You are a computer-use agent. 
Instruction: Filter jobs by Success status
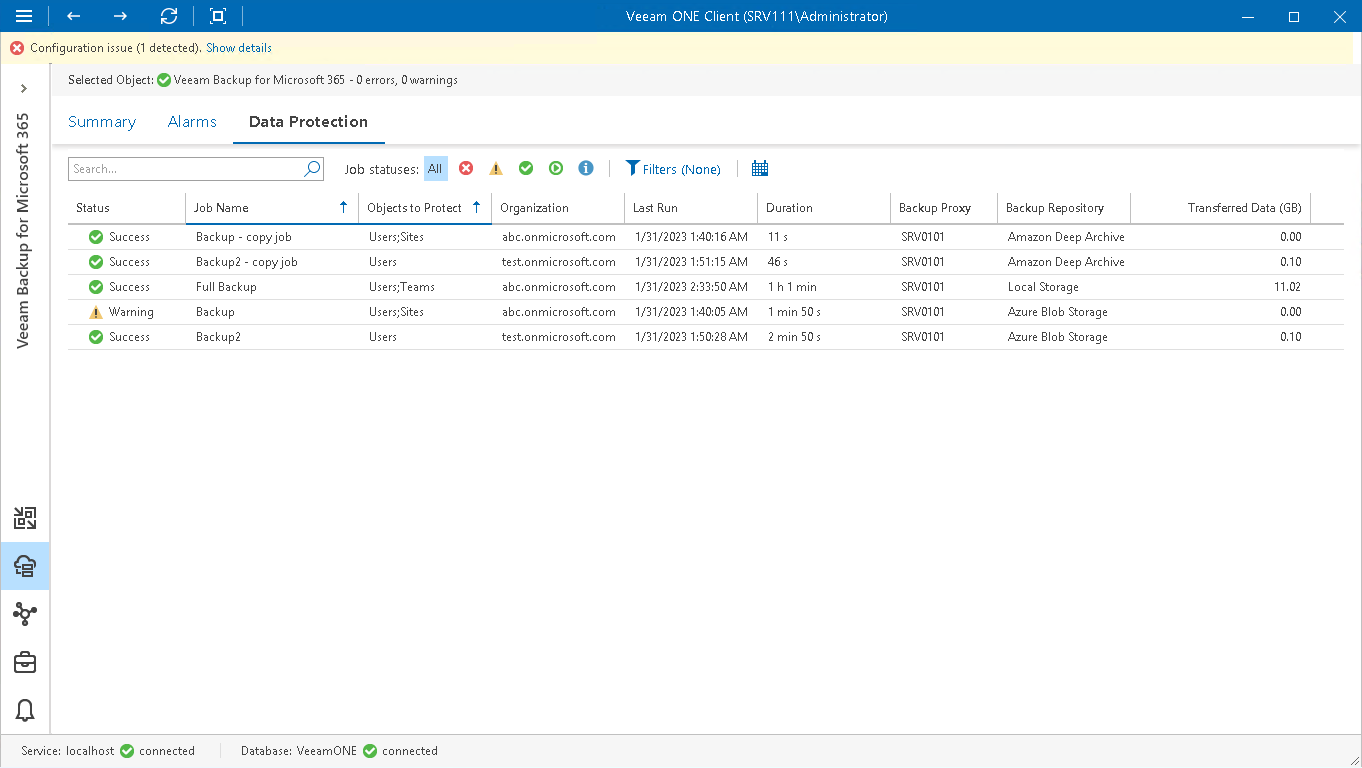pos(526,168)
